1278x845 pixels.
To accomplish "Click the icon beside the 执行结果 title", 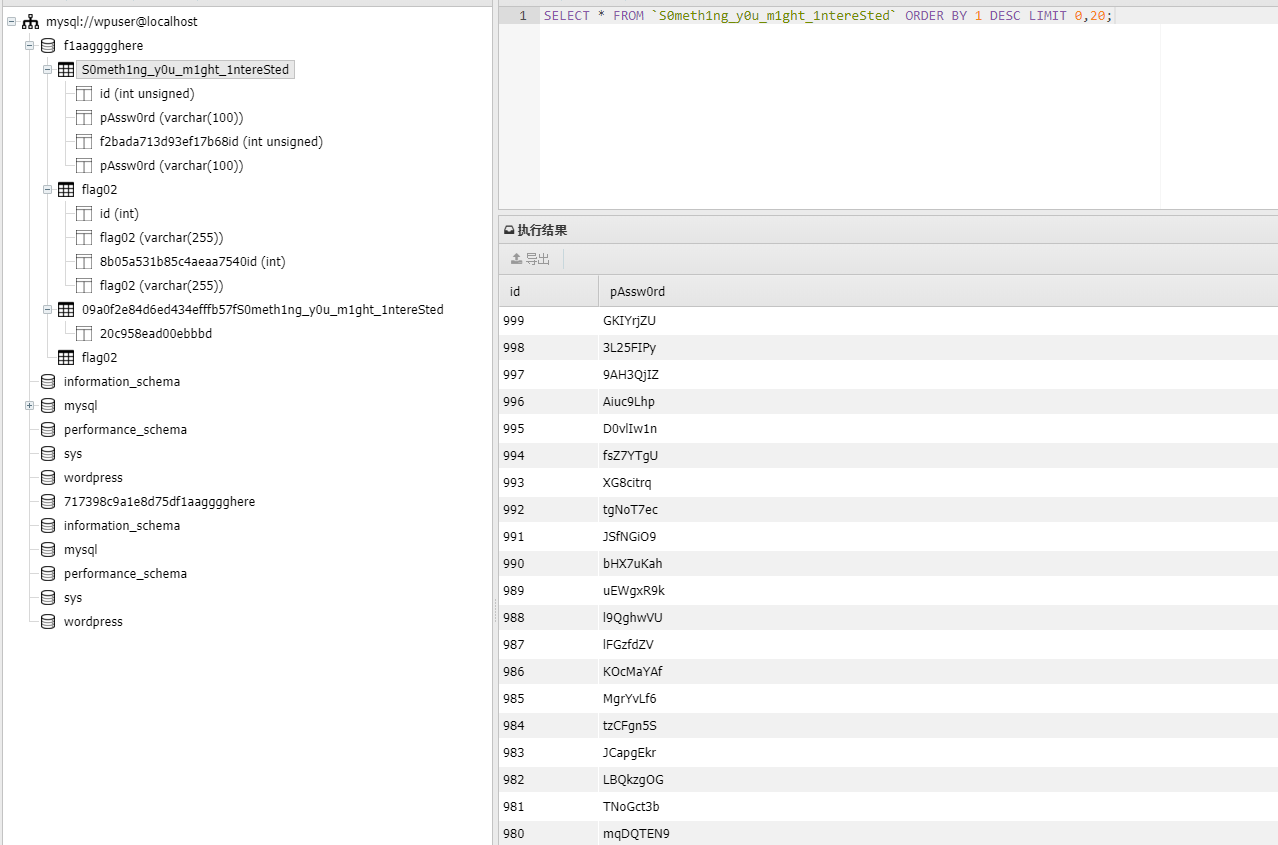I will click(509, 230).
